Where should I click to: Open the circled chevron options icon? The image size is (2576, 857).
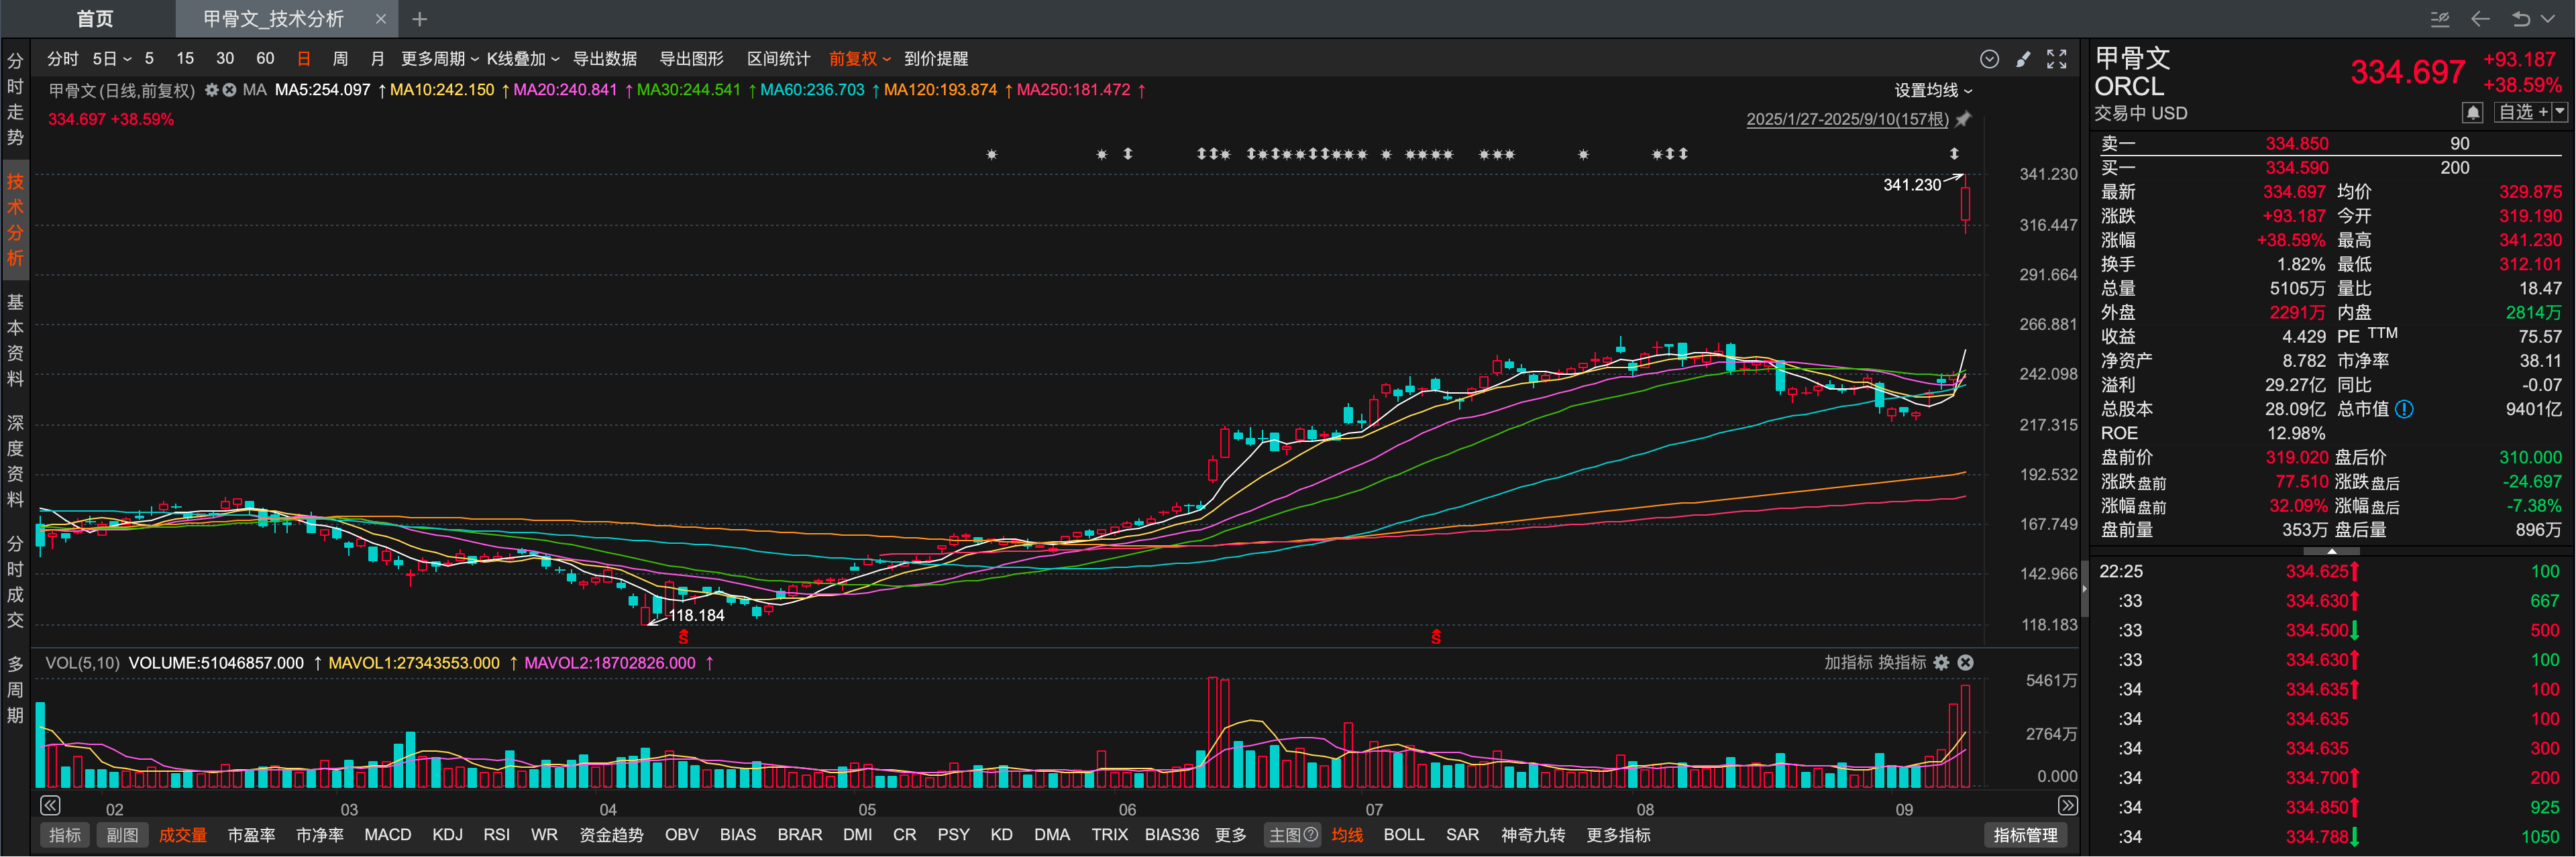pyautogui.click(x=1989, y=59)
